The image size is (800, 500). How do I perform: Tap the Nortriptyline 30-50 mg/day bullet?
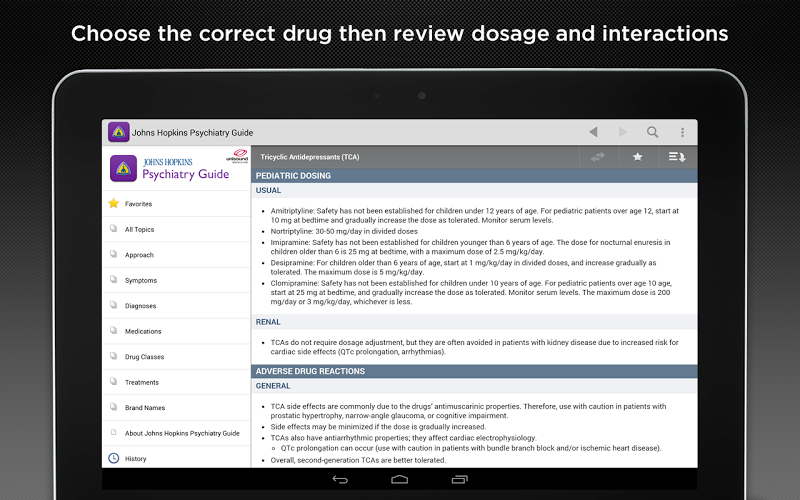pyautogui.click(x=344, y=231)
